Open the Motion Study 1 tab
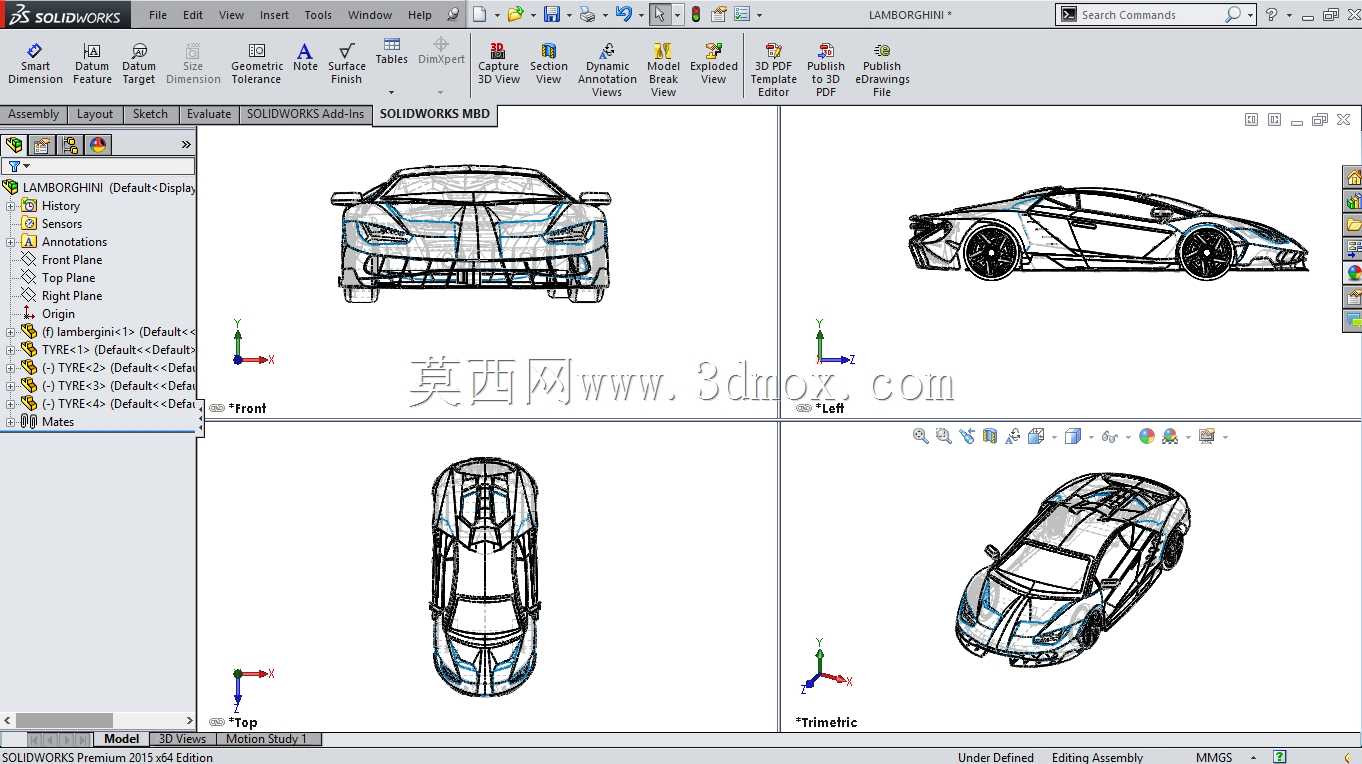1362x764 pixels. pyautogui.click(x=266, y=739)
